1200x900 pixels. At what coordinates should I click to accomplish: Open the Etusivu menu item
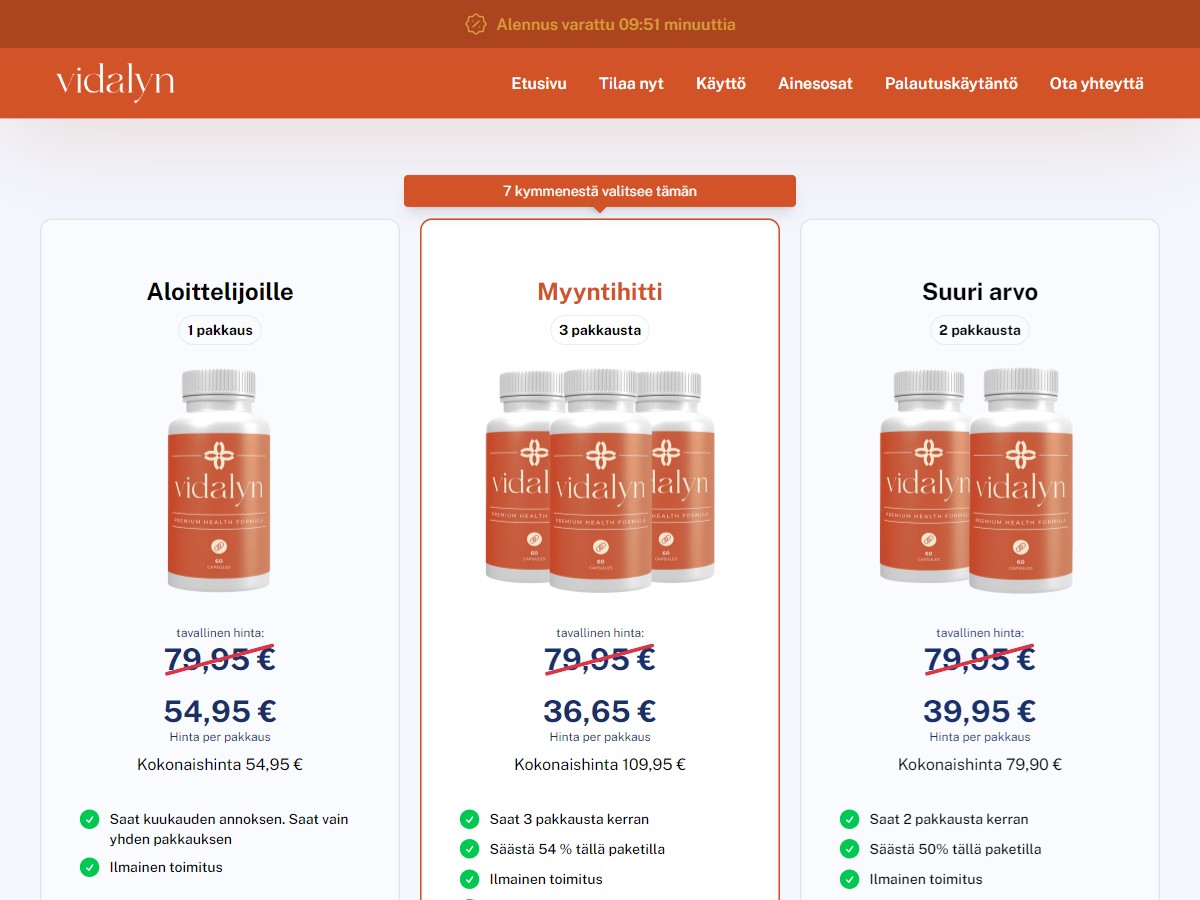point(539,84)
